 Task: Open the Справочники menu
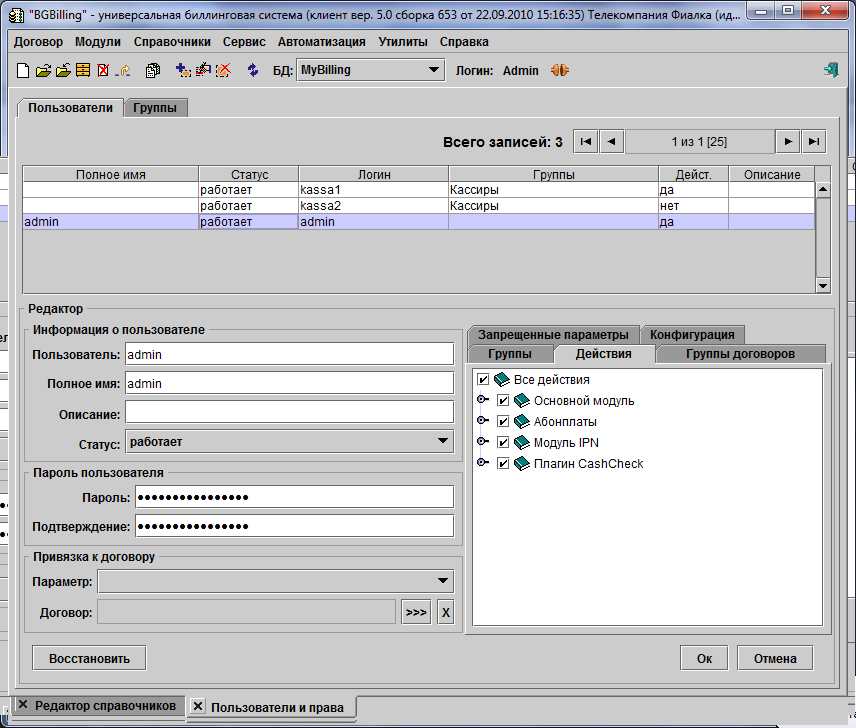(x=172, y=42)
